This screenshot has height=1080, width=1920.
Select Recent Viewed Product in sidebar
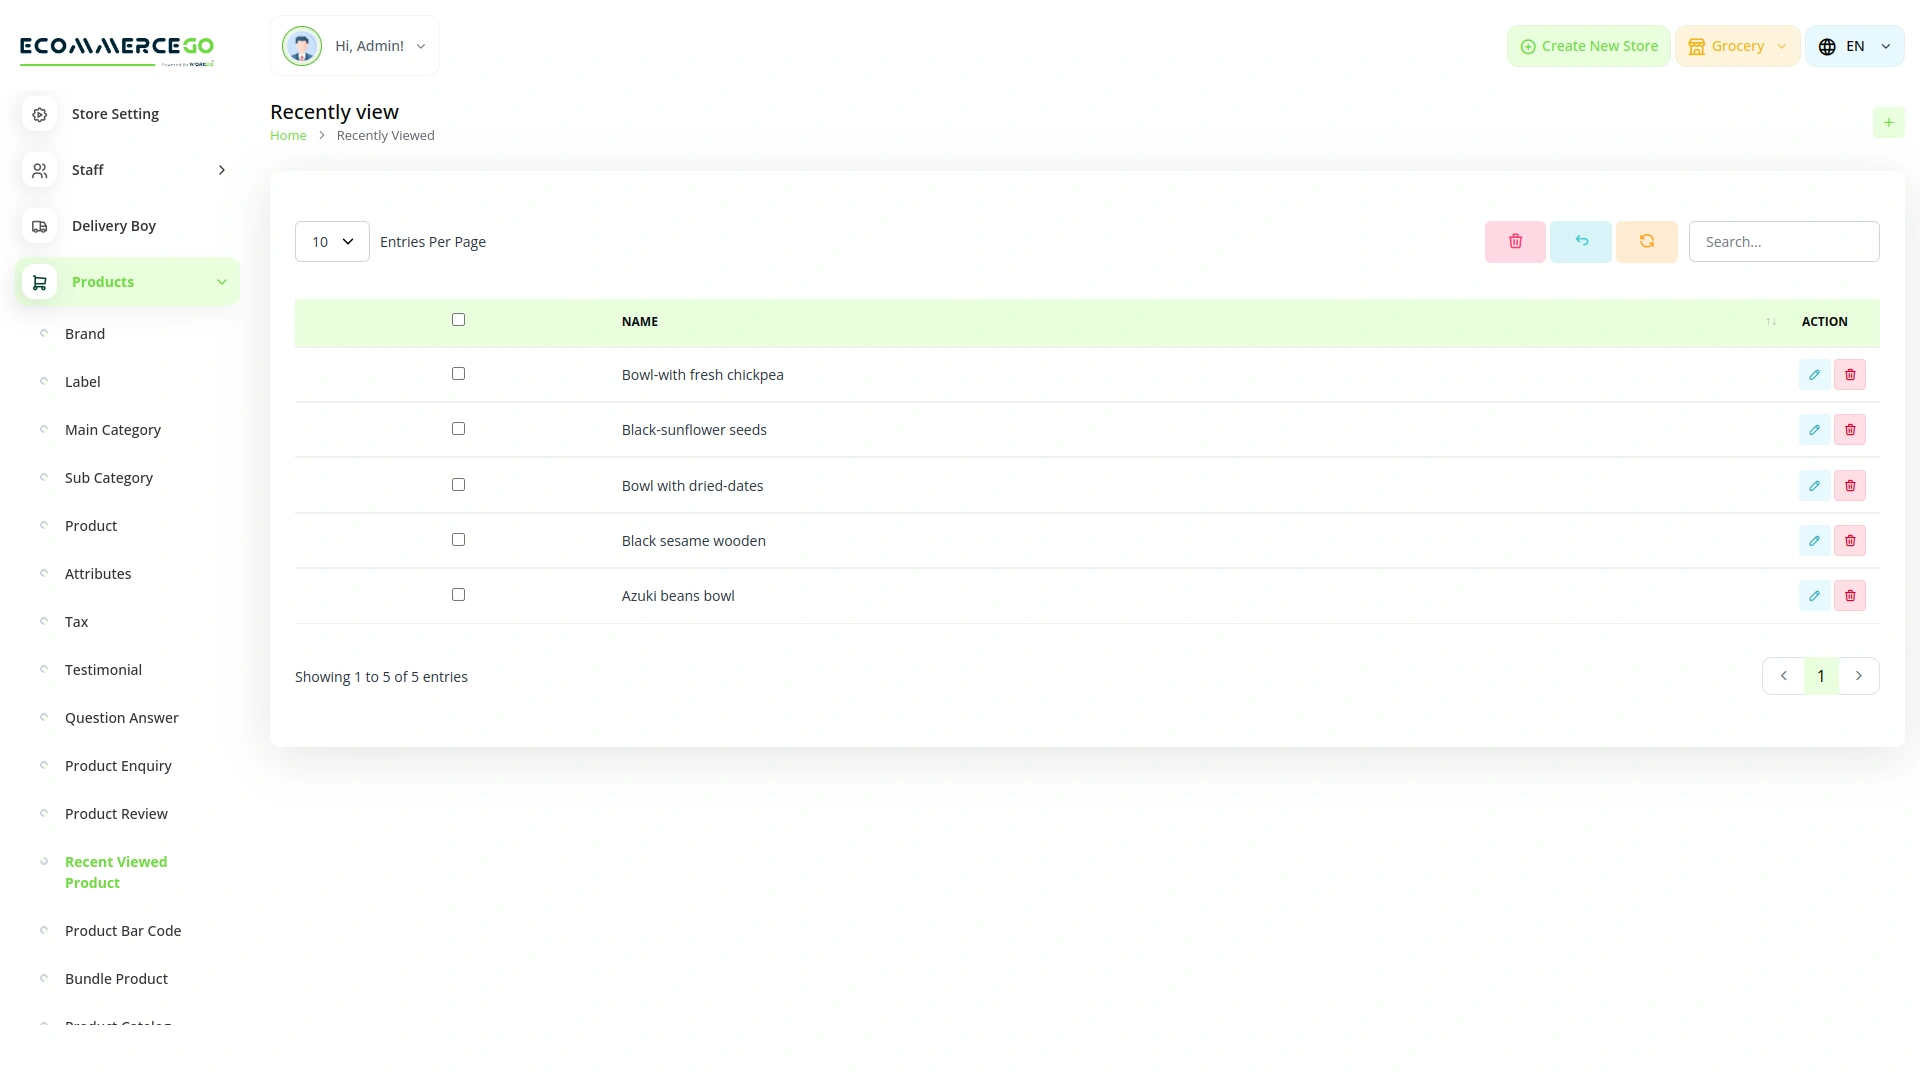[115, 871]
